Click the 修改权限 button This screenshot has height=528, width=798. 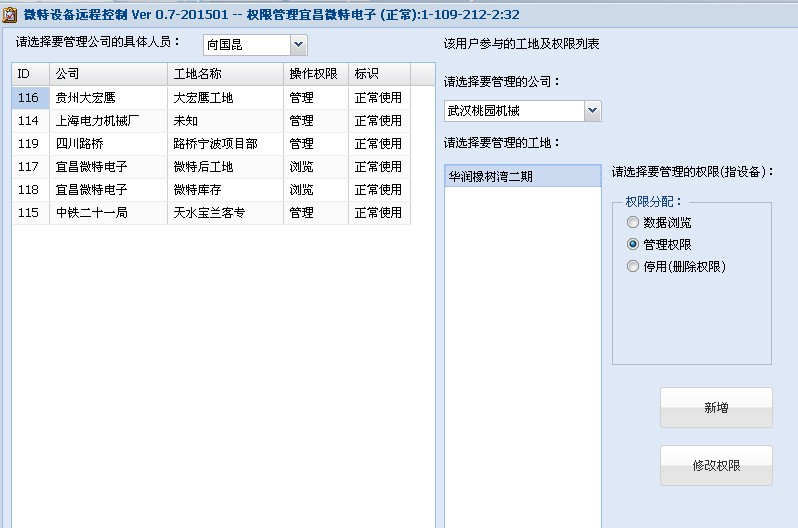[716, 465]
